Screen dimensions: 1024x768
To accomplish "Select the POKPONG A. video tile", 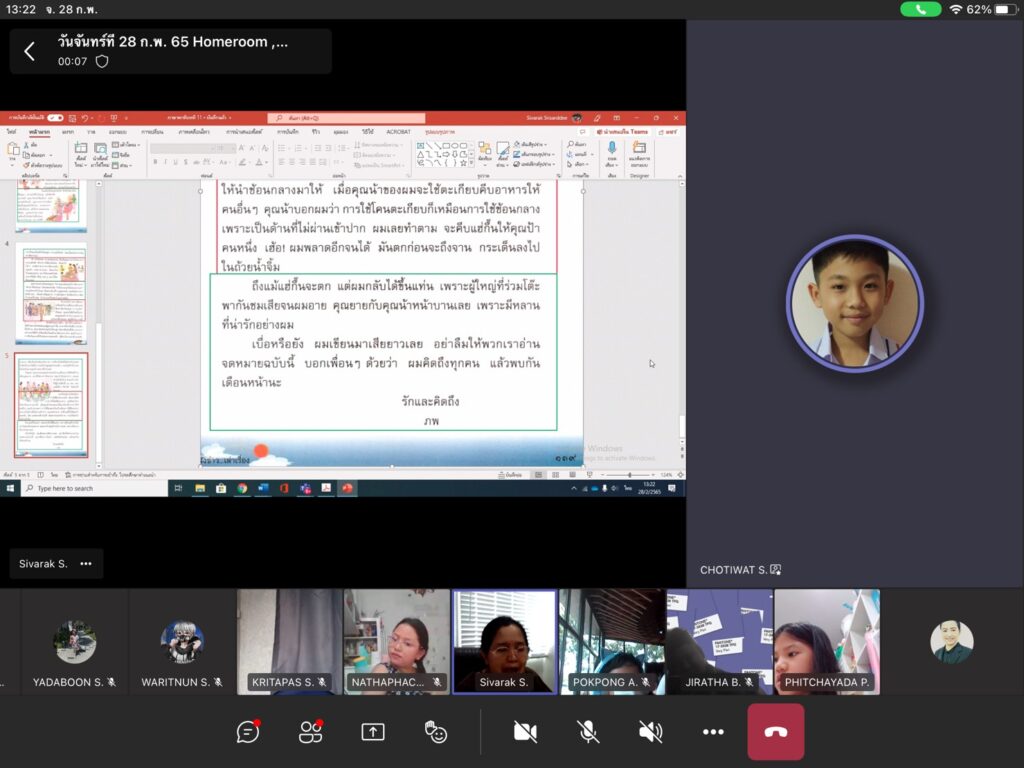I will (x=612, y=641).
